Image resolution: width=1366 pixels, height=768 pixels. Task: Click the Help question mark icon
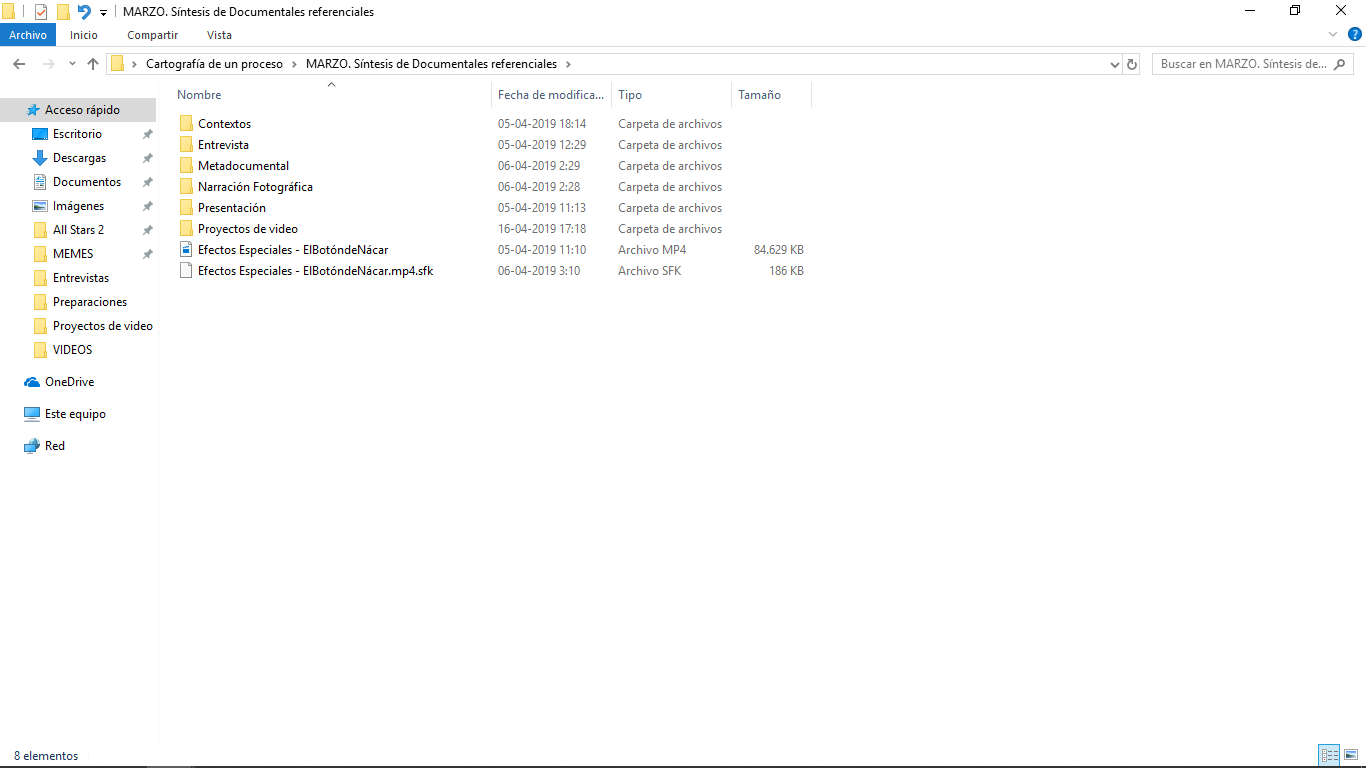click(1354, 35)
